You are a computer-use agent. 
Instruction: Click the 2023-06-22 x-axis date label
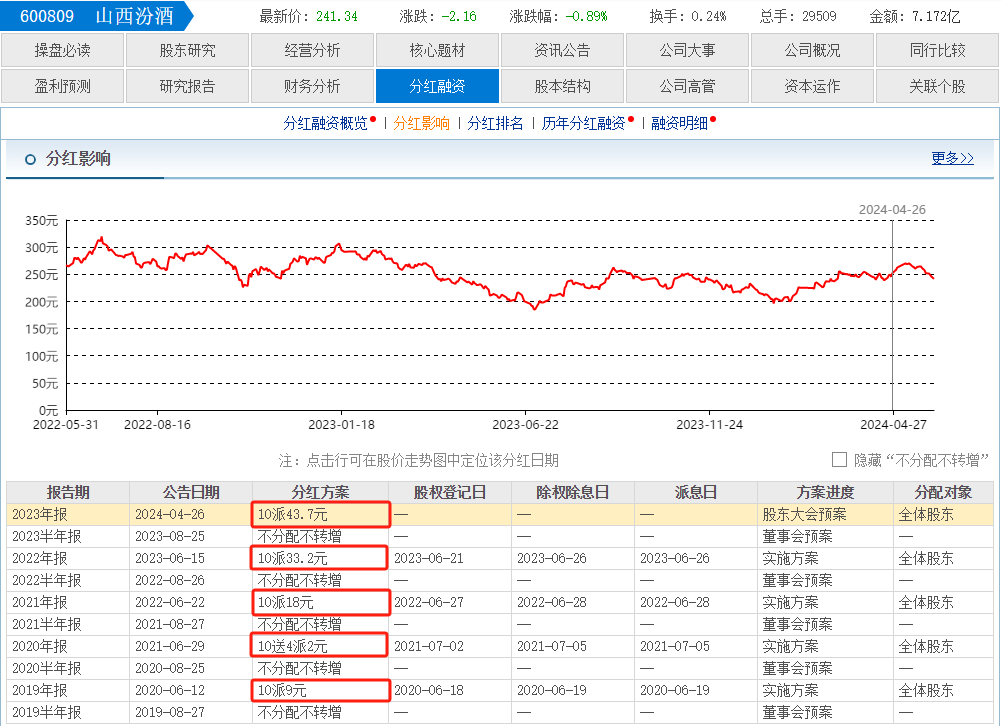tap(525, 425)
